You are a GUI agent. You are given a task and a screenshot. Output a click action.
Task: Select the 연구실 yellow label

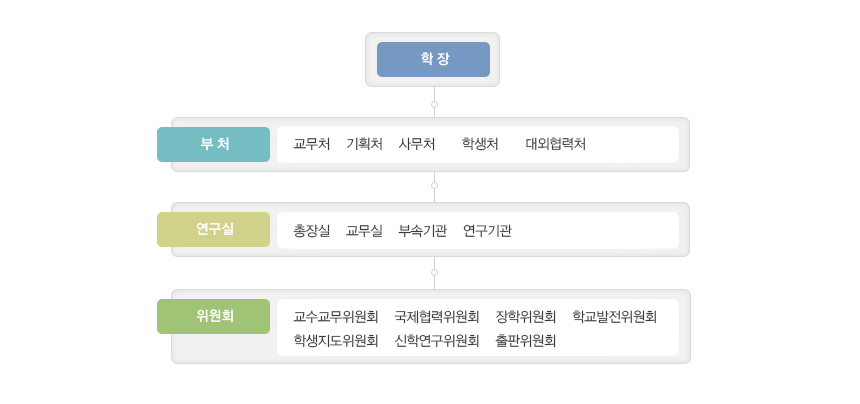213,229
